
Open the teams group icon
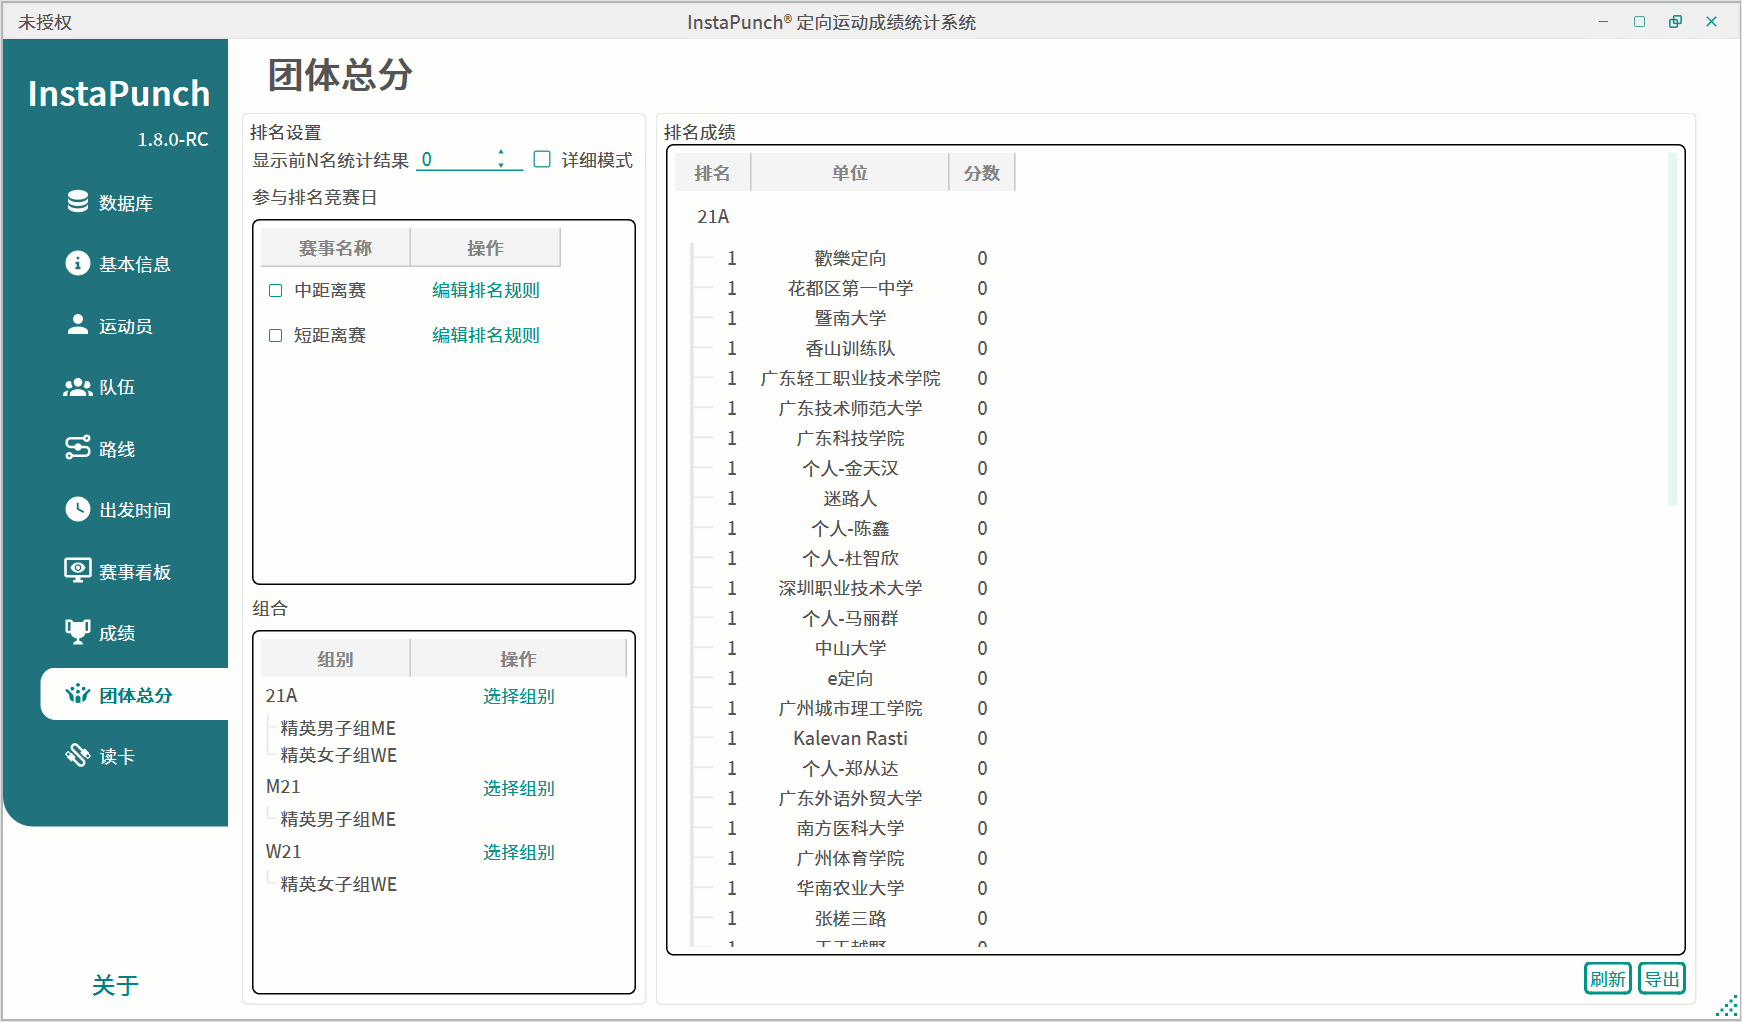point(78,387)
